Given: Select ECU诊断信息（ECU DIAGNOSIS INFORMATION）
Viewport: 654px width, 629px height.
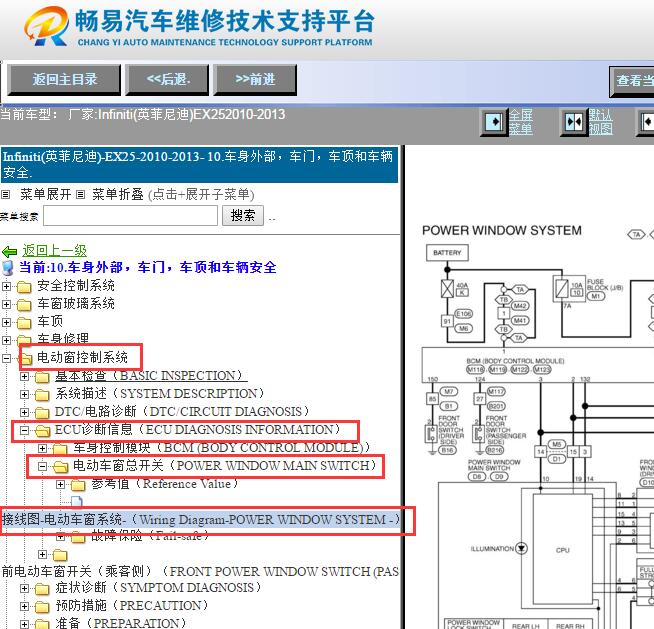Looking at the screenshot, I should click(198, 430).
